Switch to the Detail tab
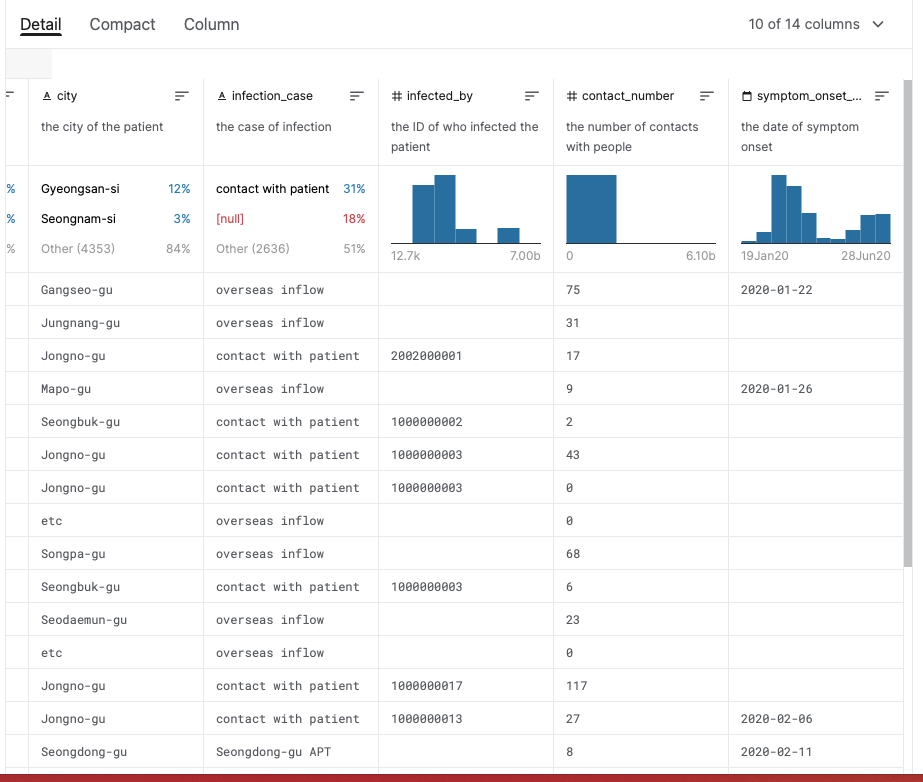 (41, 24)
